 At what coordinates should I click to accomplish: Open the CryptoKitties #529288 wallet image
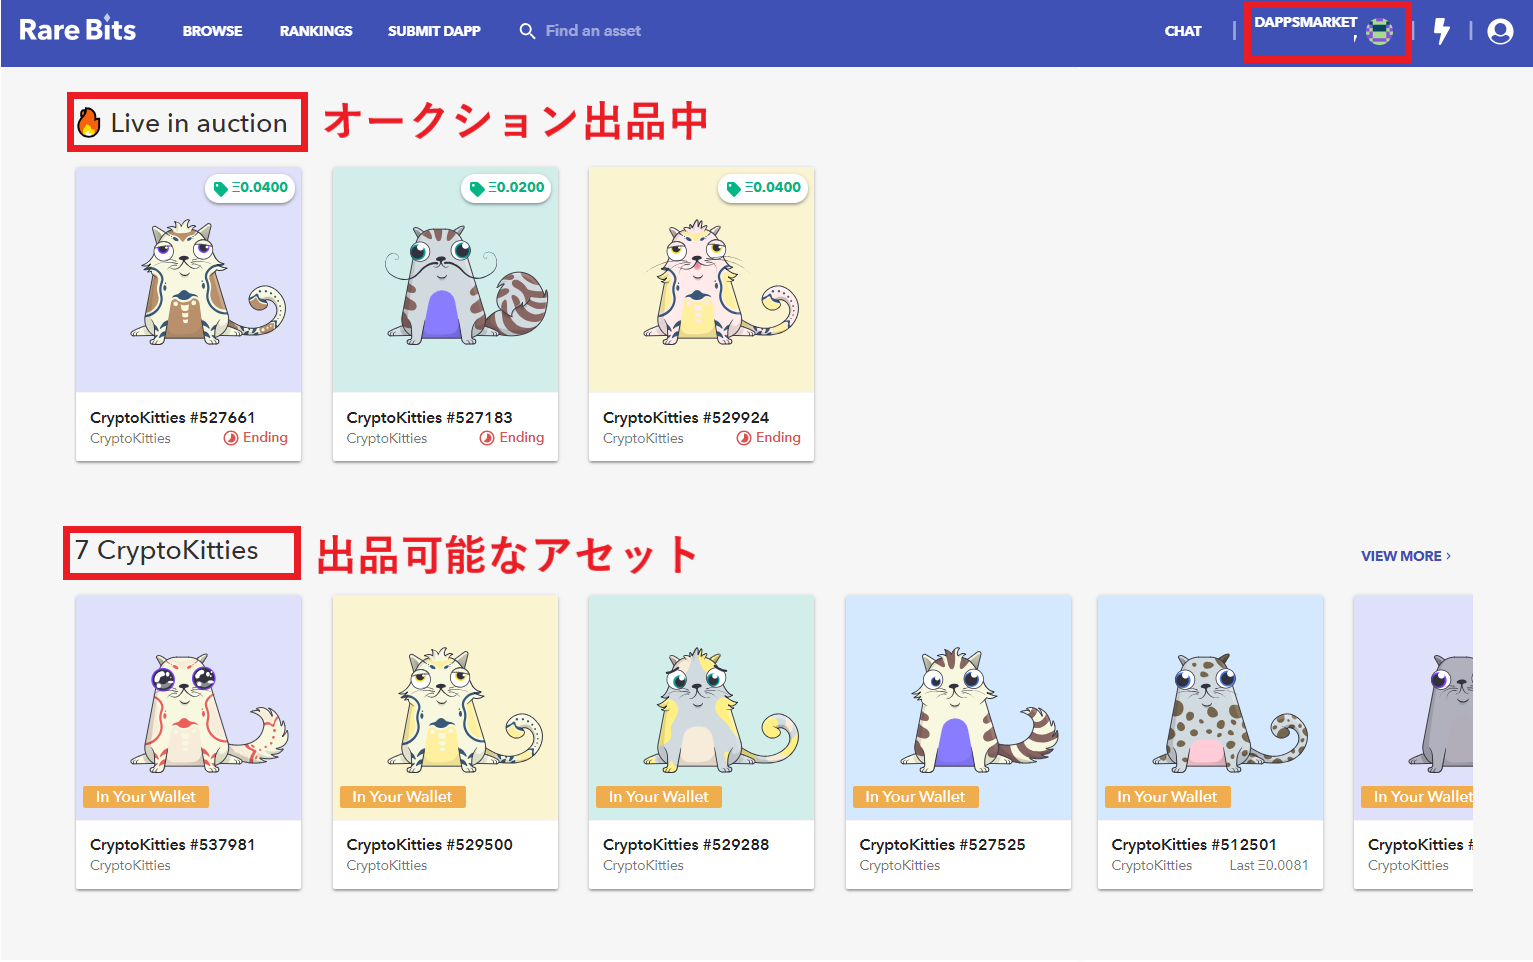pos(701,708)
